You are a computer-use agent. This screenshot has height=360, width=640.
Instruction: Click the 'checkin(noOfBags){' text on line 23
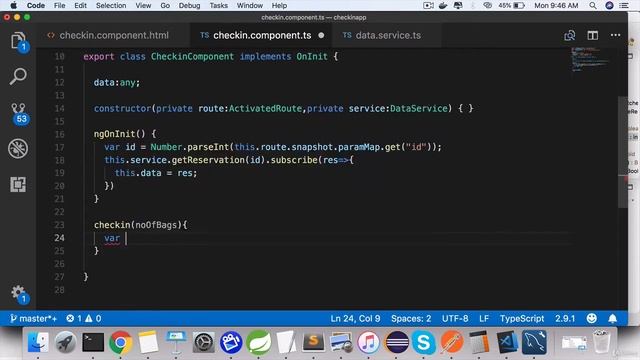point(140,225)
